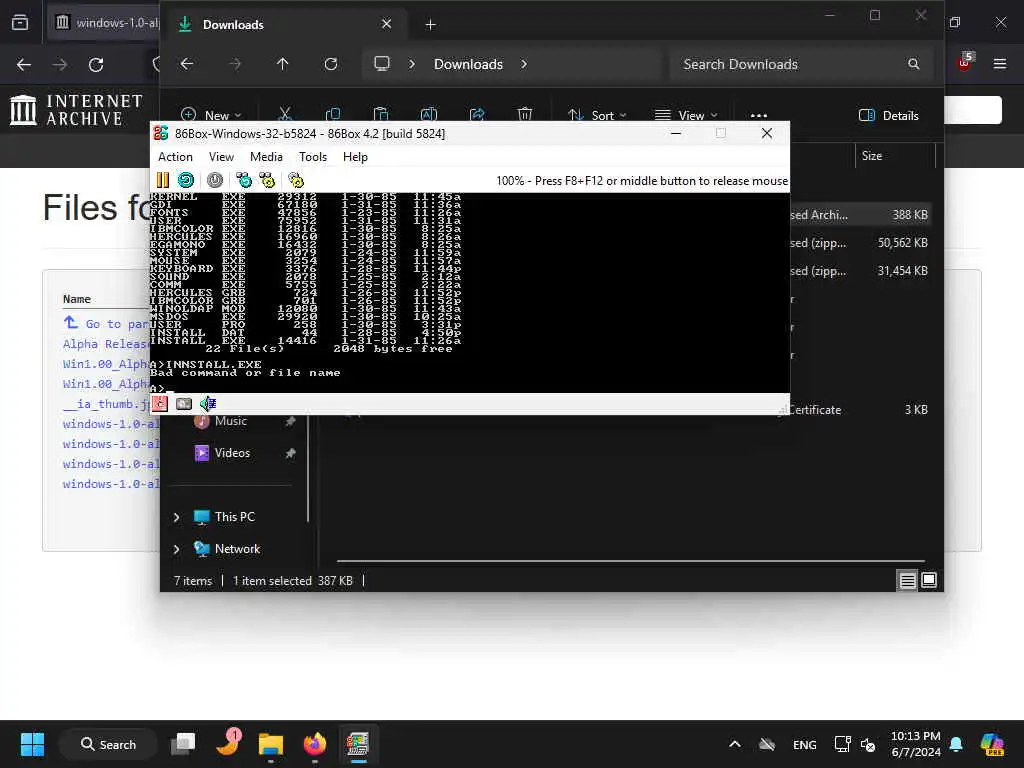Click Copy icon in File Explorer toolbar
The height and width of the screenshot is (768, 1024).
point(332,115)
